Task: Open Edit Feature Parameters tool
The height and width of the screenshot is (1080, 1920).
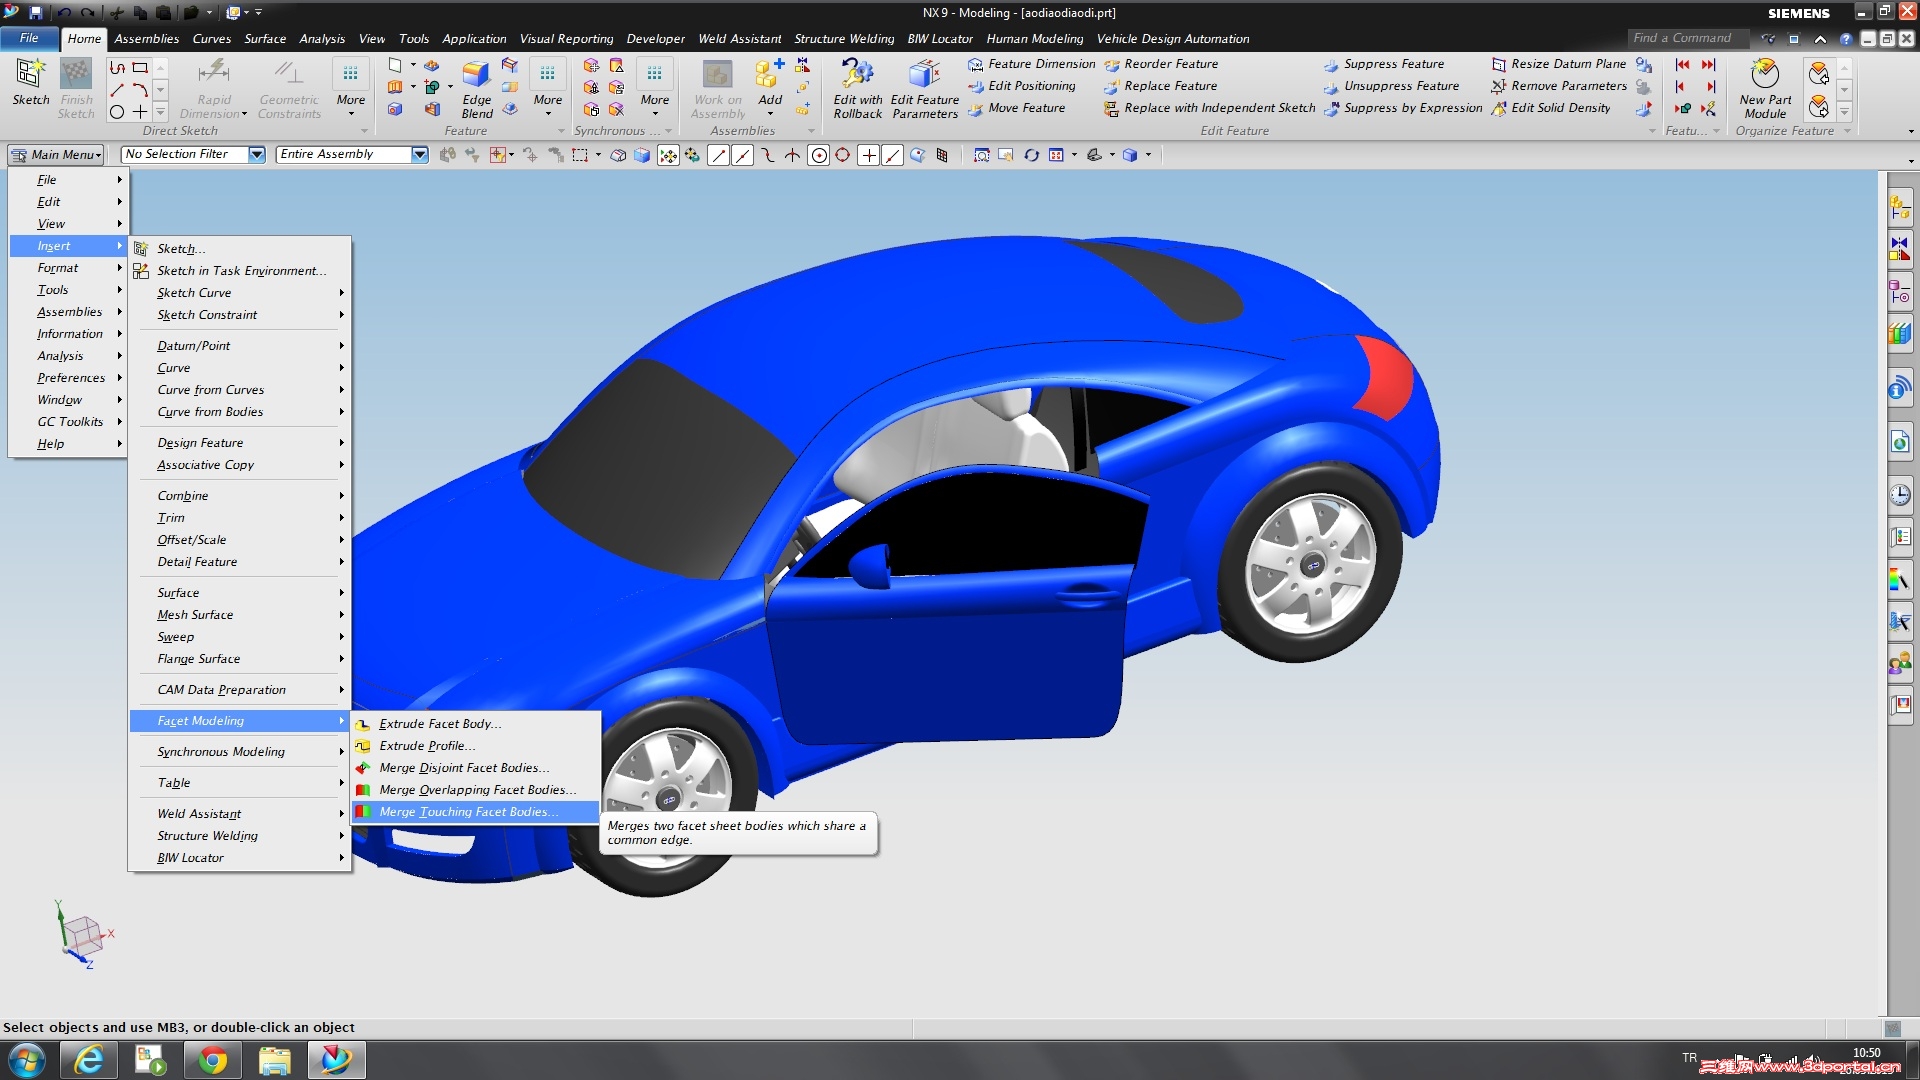Action: point(924,88)
